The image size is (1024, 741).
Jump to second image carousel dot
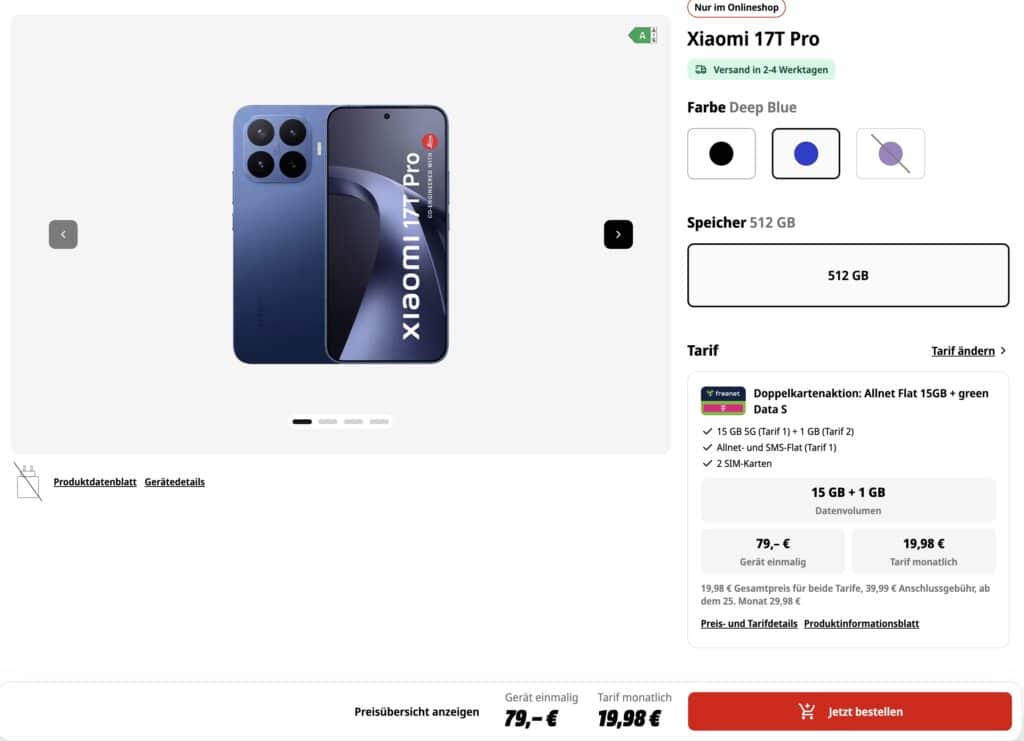pos(328,422)
